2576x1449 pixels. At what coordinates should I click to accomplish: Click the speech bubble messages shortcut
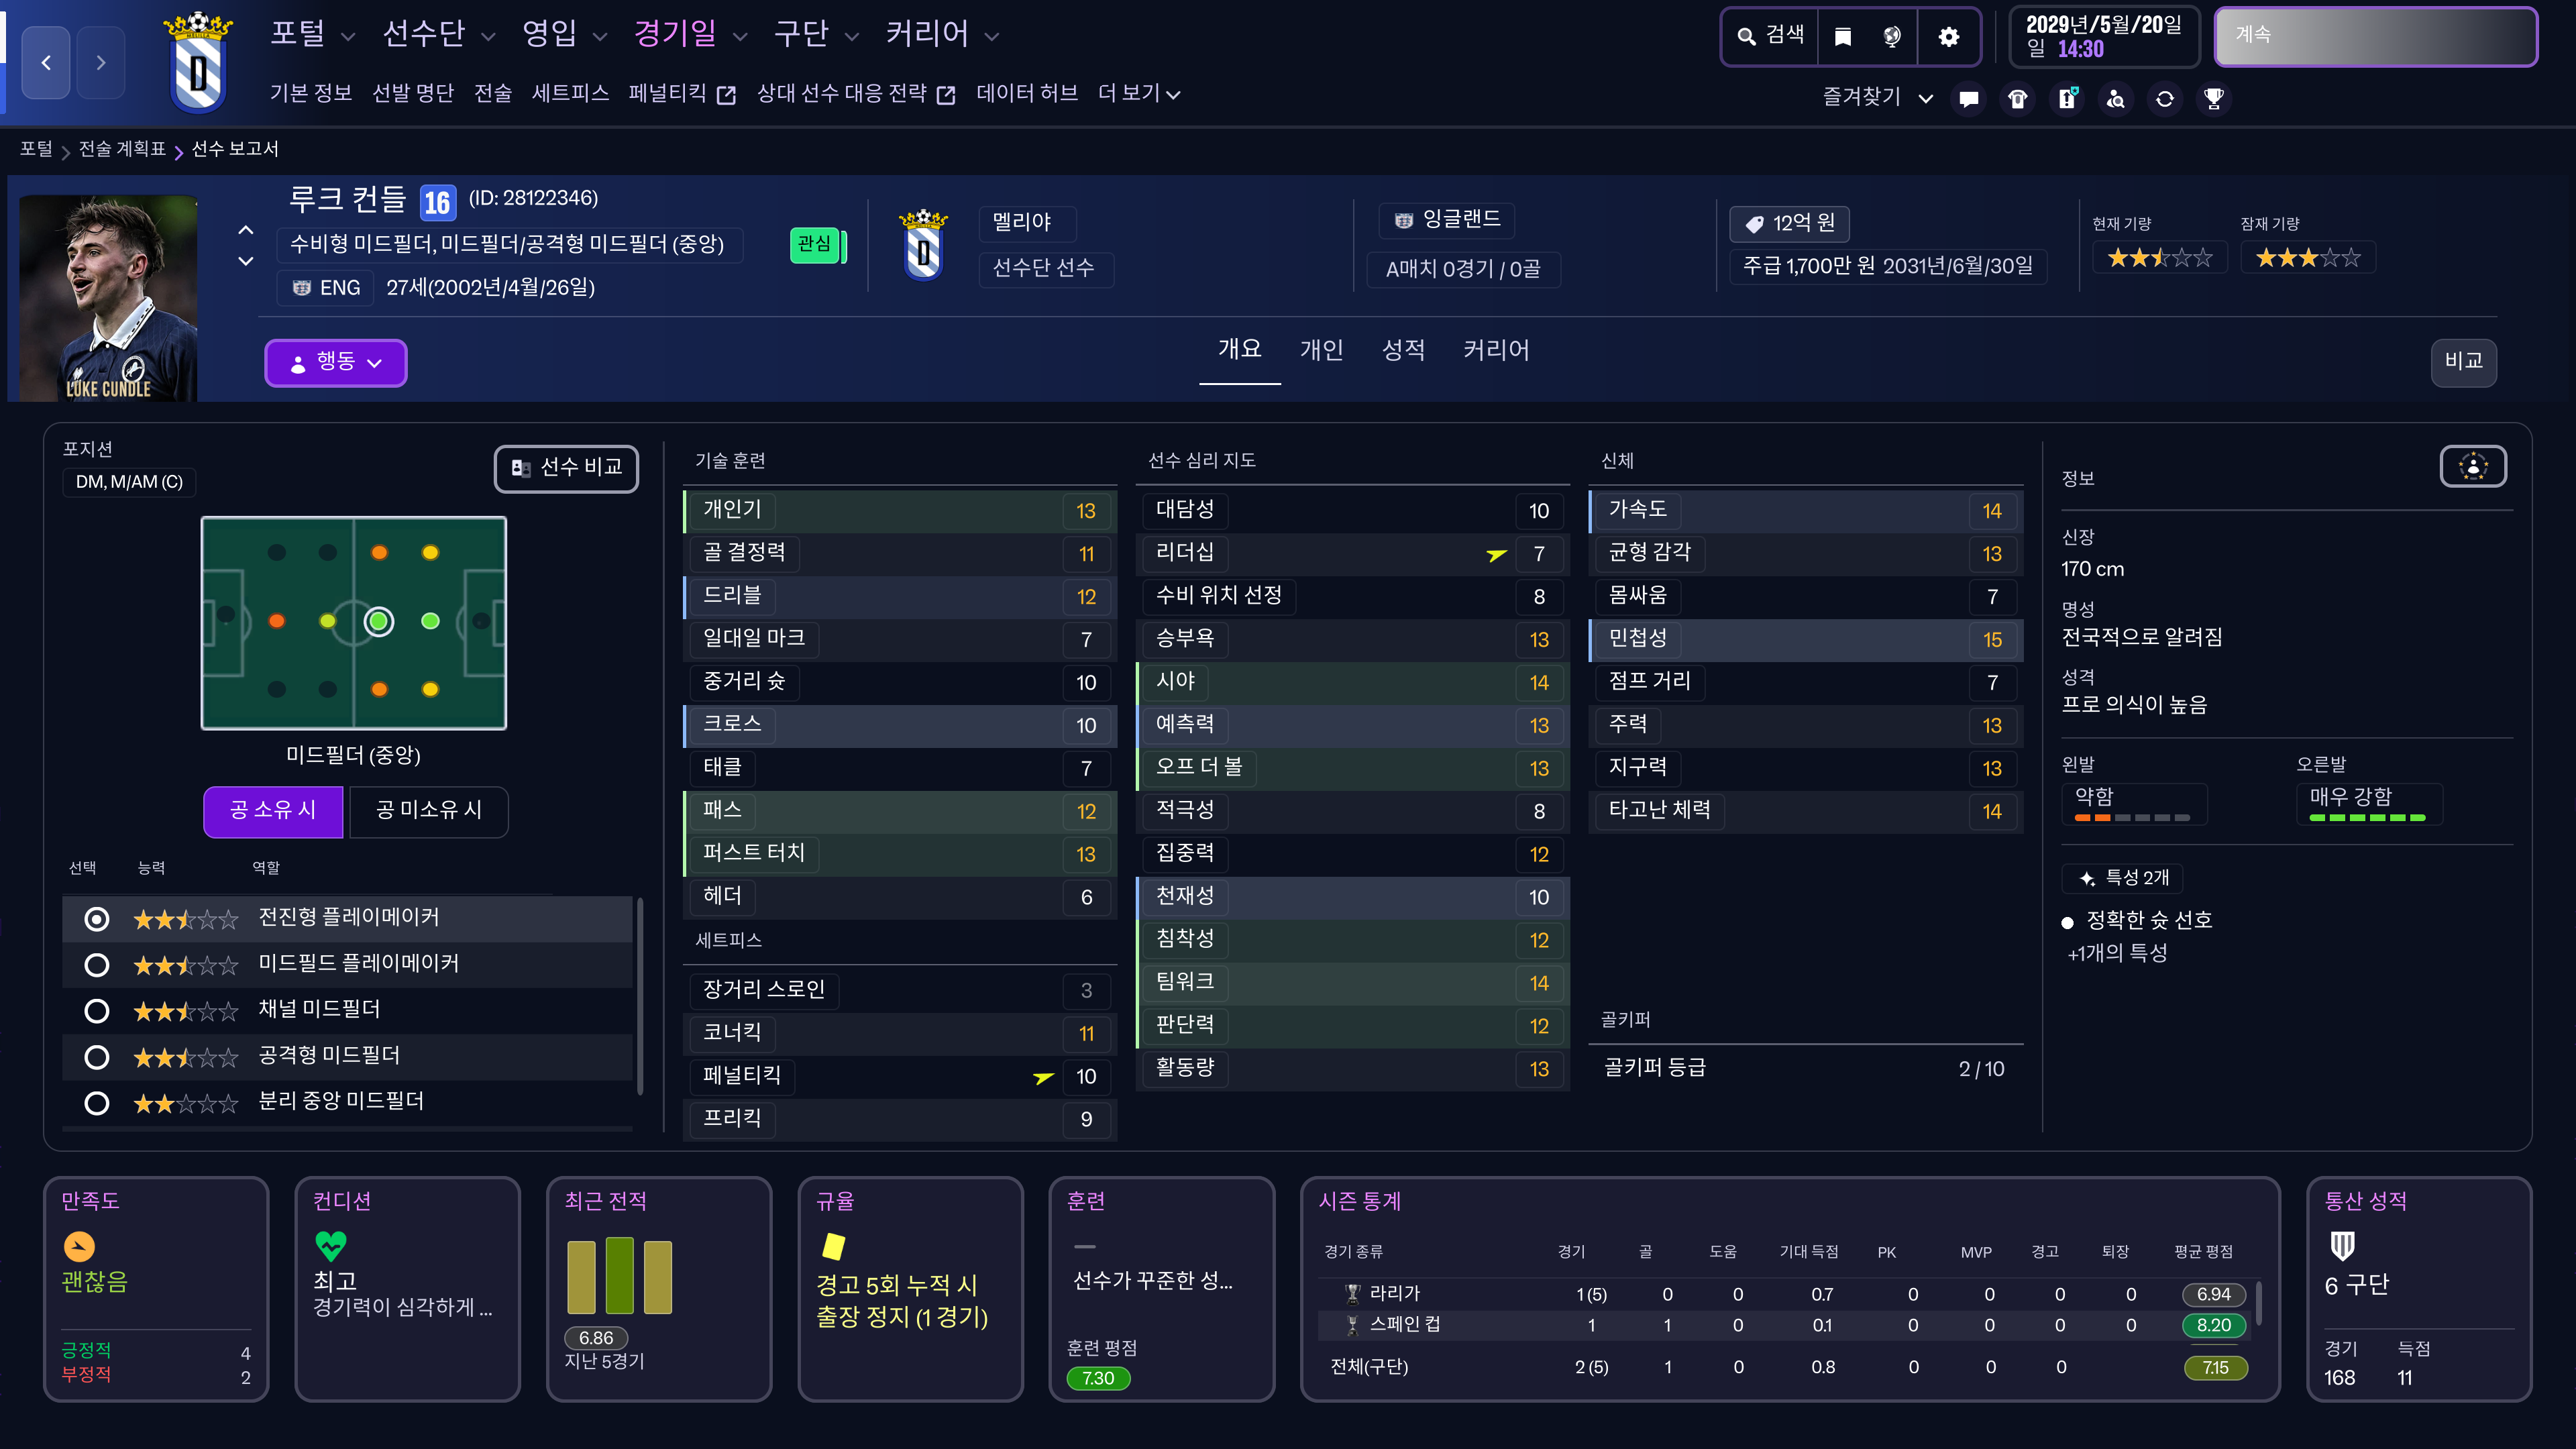tap(1969, 98)
